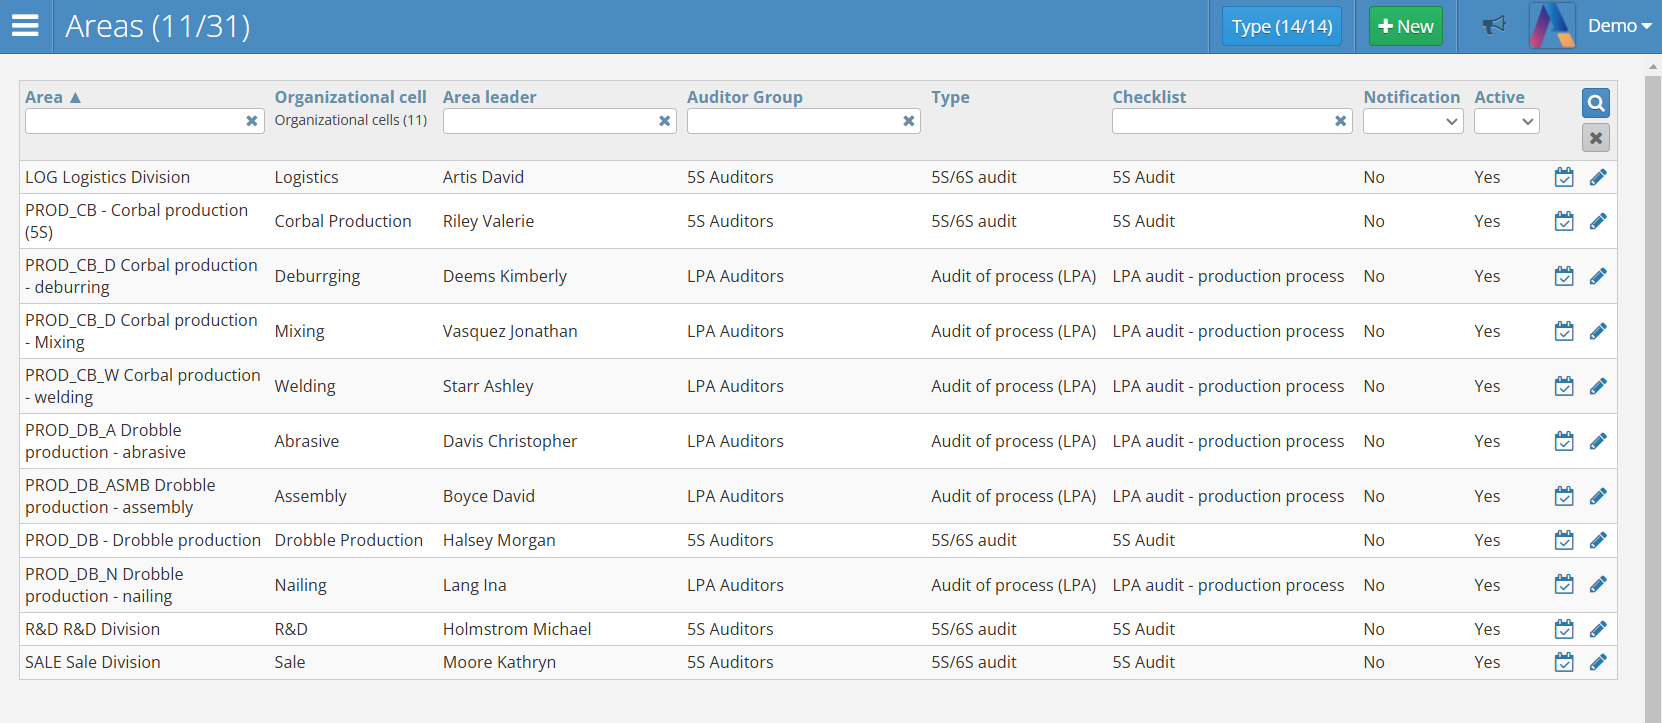Edit the PROD_DB Drobble production row
1662x723 pixels.
(x=1598, y=540)
